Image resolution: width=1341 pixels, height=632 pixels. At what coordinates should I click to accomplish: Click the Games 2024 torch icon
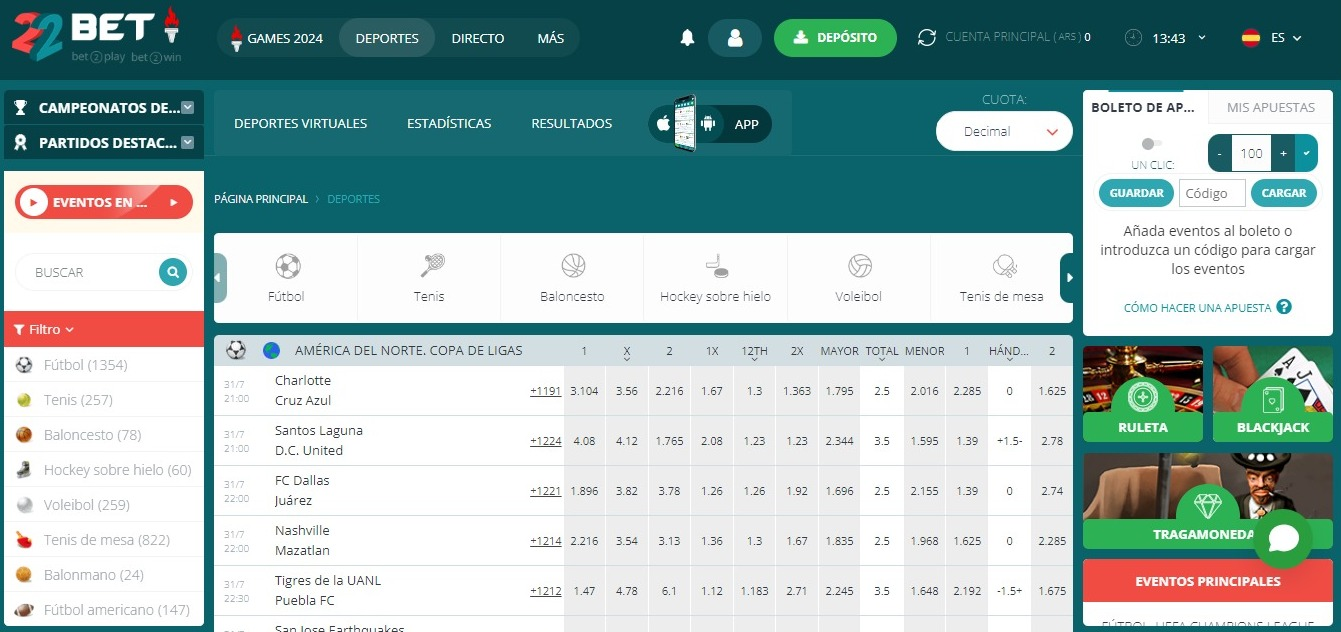point(236,38)
